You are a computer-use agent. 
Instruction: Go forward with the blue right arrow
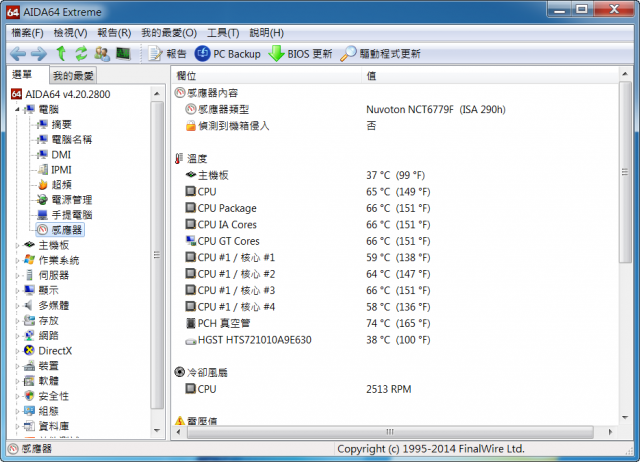[39, 54]
